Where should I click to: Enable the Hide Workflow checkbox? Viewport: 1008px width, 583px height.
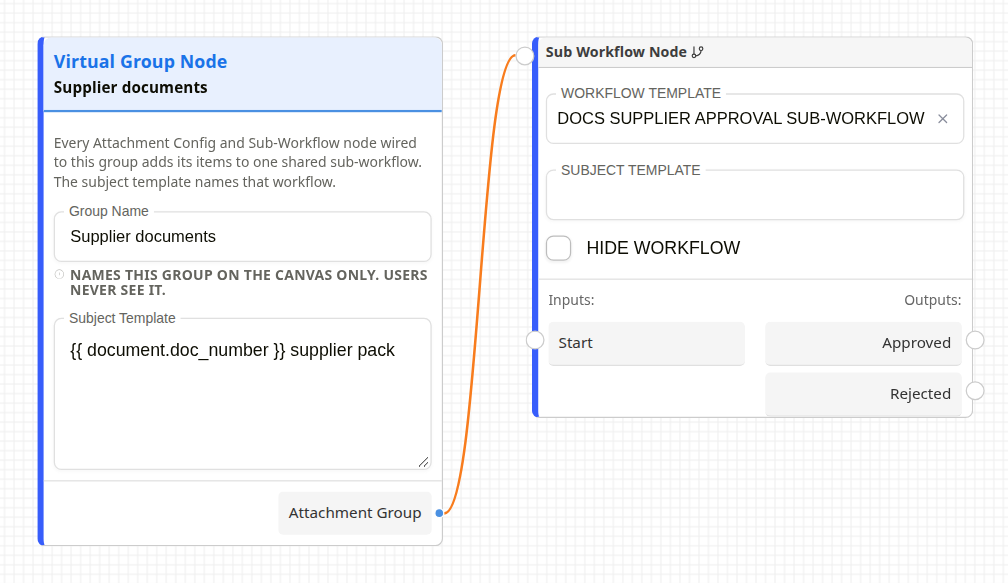point(559,248)
